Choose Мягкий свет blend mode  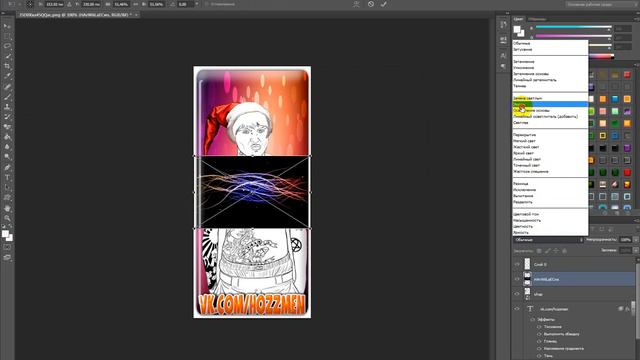click(524, 141)
